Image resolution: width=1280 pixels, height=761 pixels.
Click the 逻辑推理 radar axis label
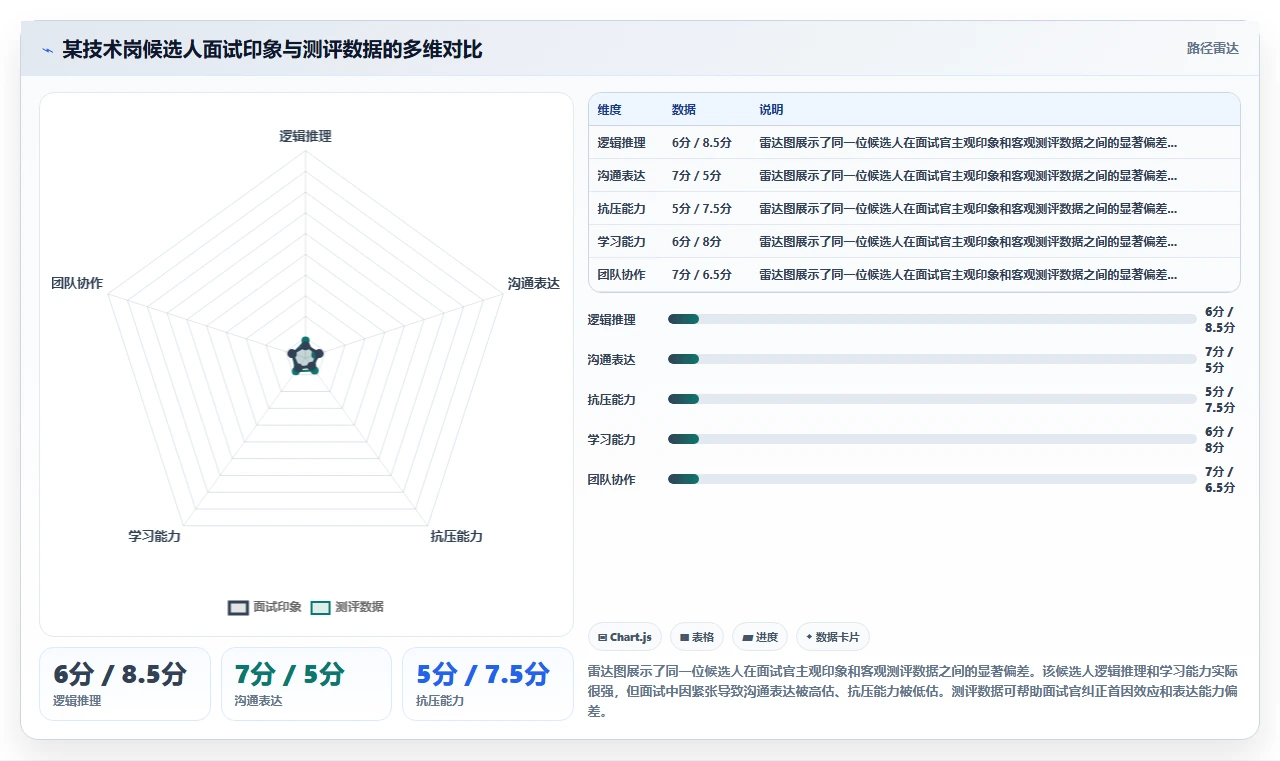[x=305, y=136]
